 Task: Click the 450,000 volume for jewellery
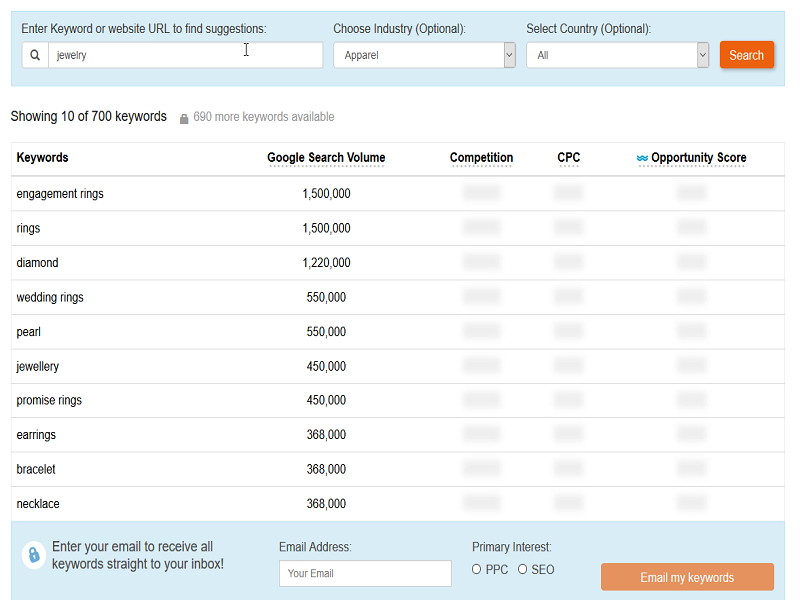tap(326, 366)
